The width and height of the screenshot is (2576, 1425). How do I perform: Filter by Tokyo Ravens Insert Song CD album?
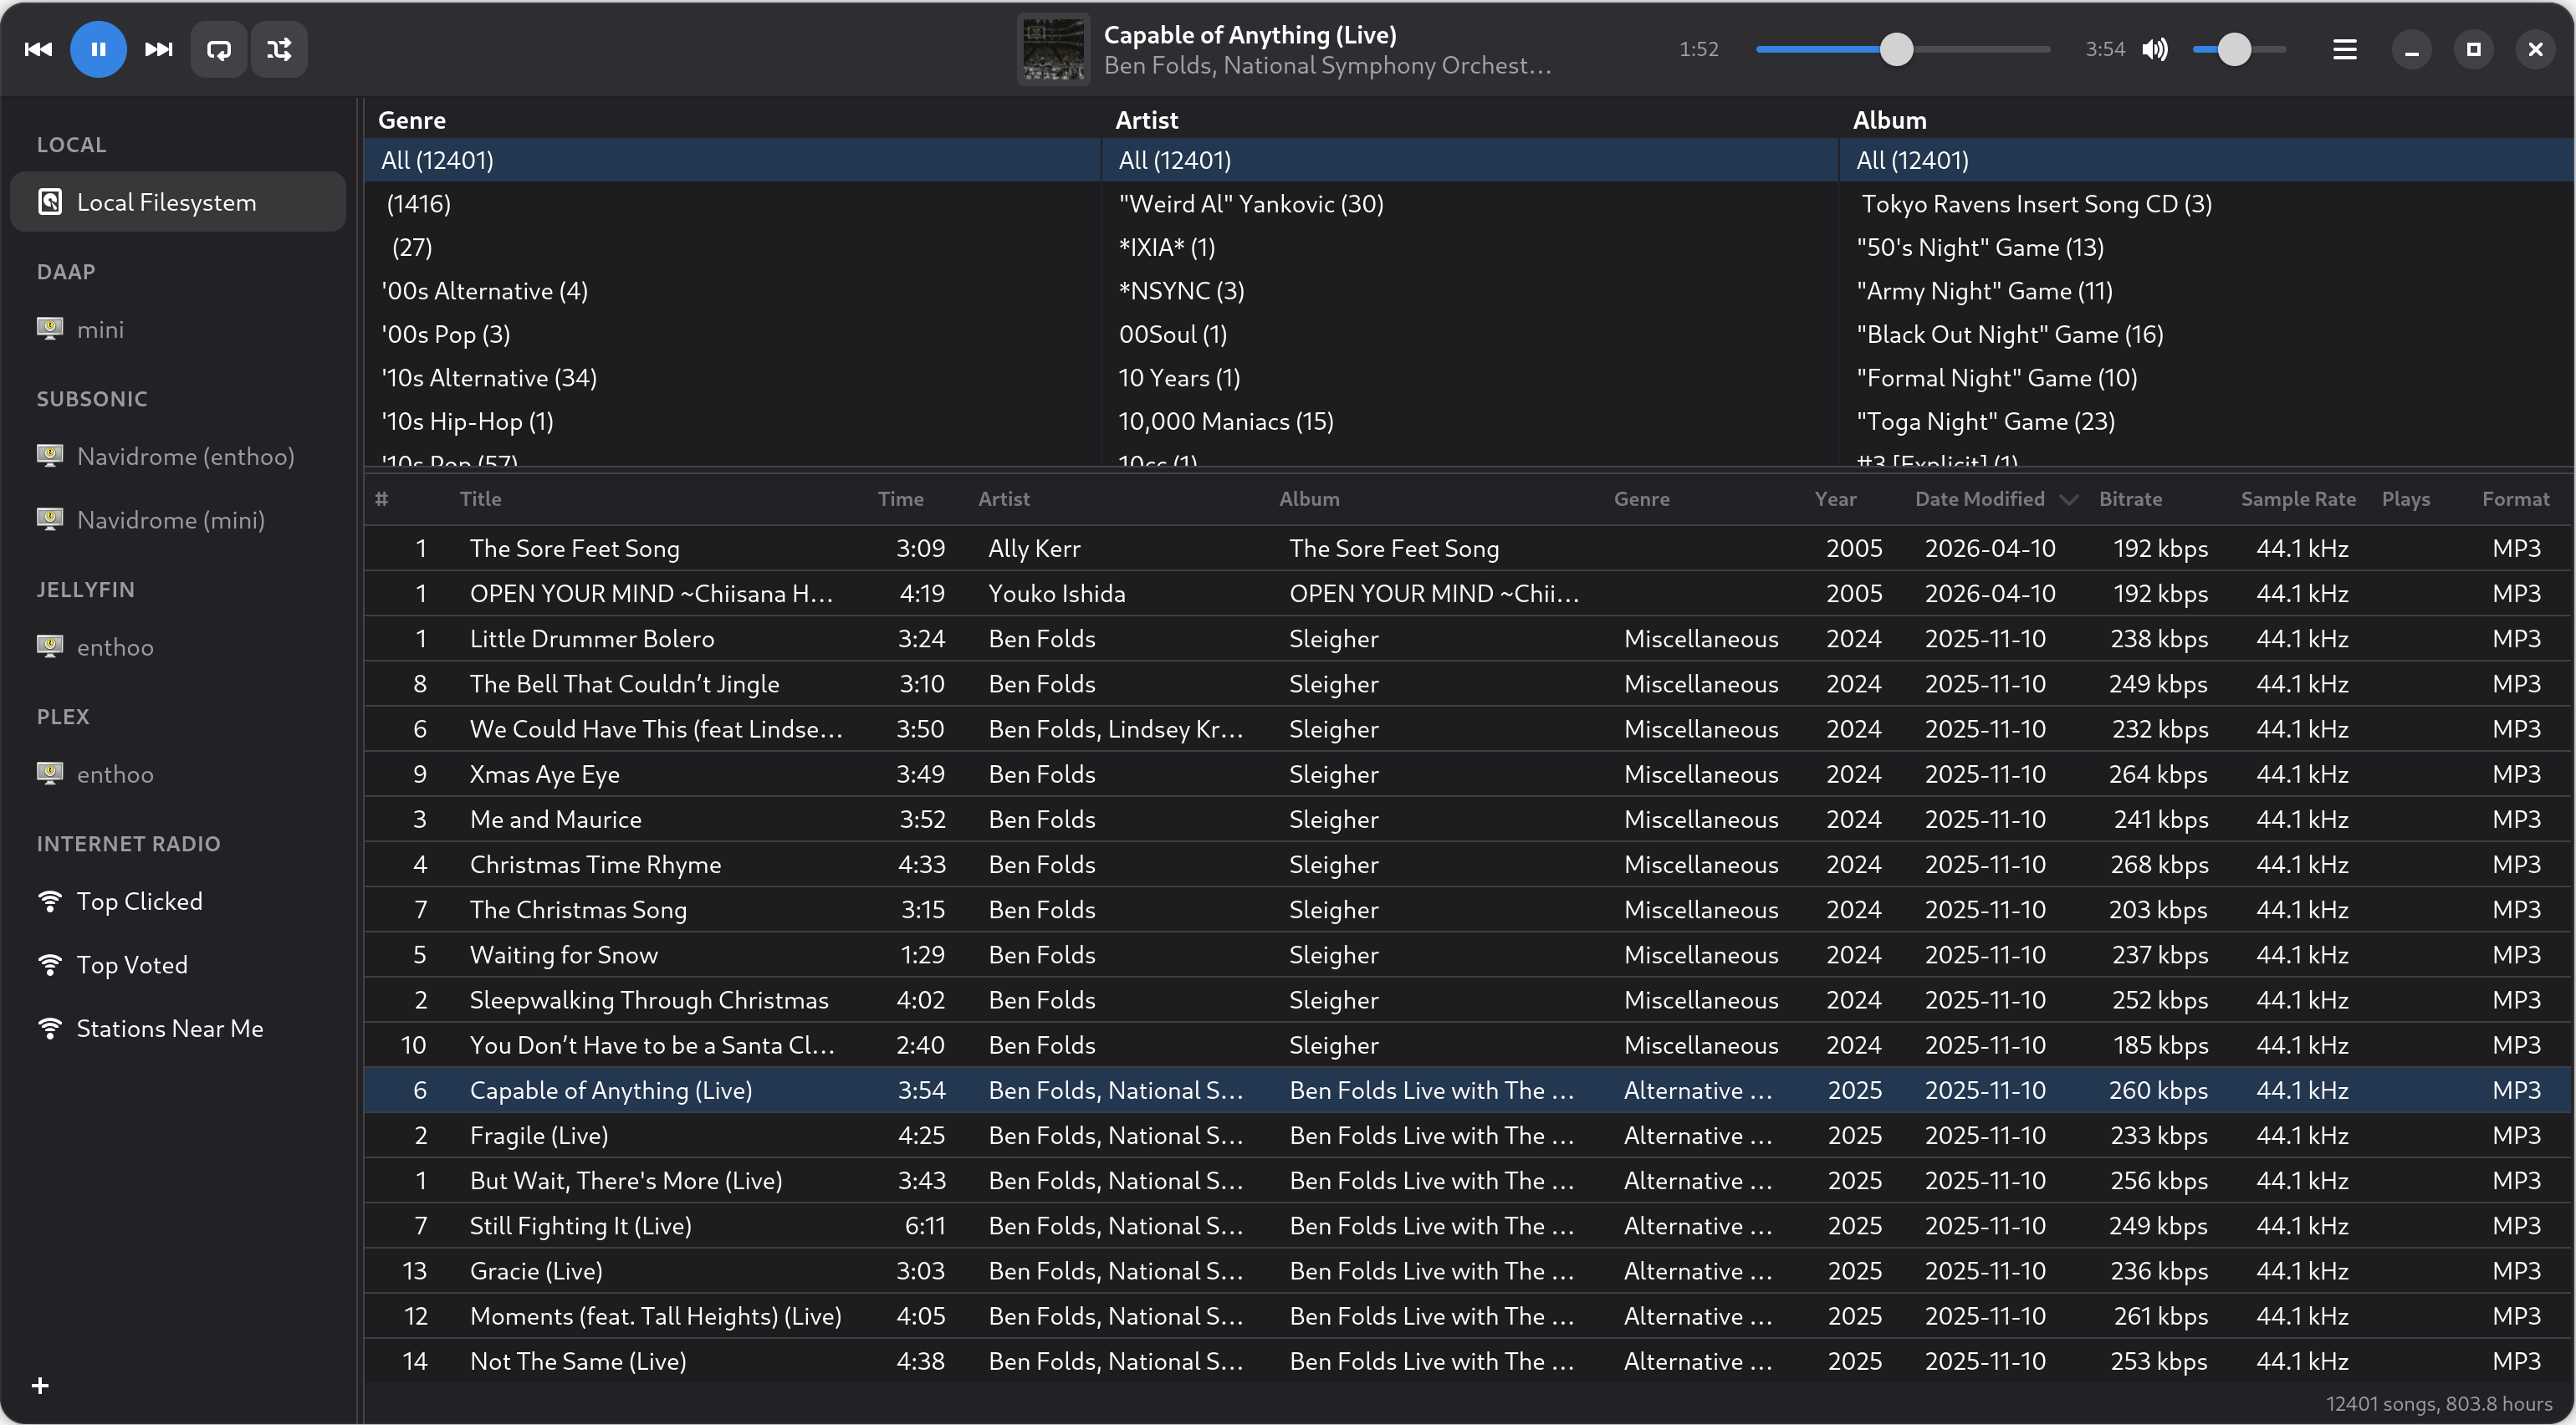(2207, 204)
